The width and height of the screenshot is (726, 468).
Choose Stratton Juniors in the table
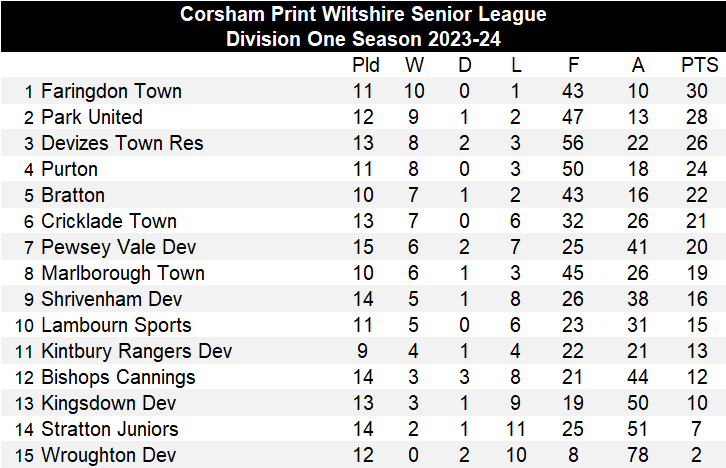(110, 429)
